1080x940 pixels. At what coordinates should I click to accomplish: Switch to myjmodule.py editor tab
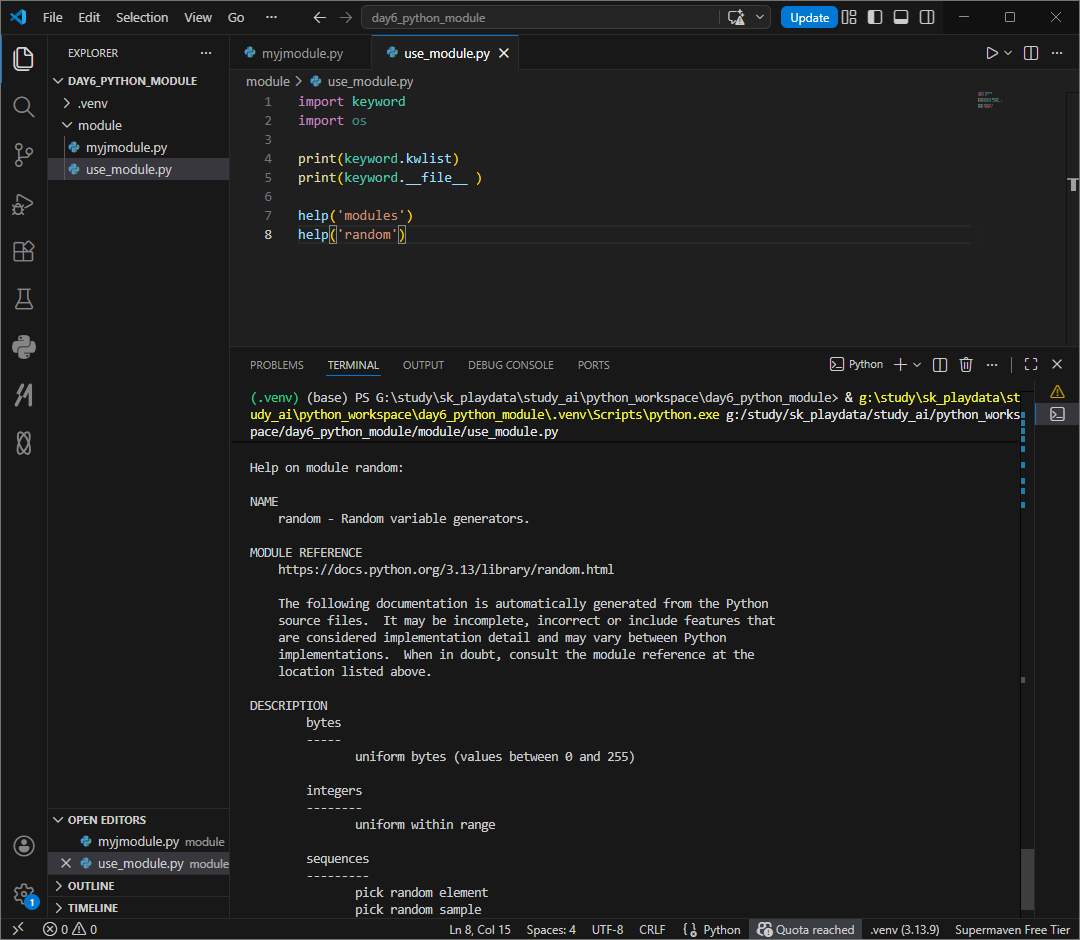tap(301, 53)
